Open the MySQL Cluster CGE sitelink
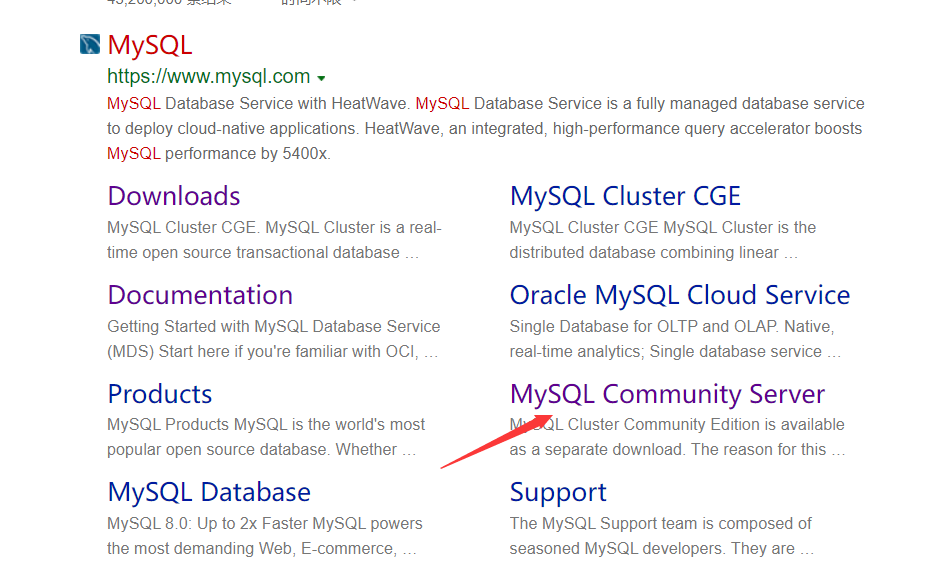The image size is (935, 568). tap(625, 196)
